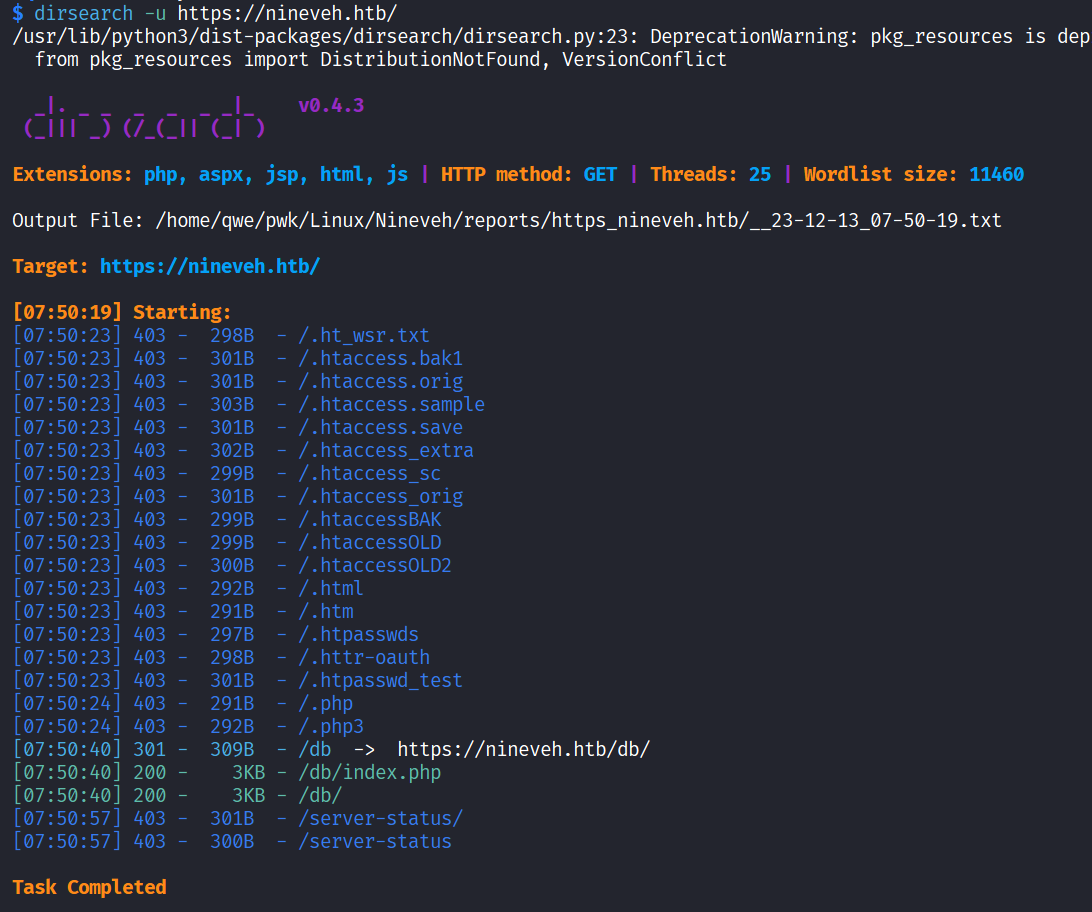The width and height of the screenshot is (1092, 912).
Task: Select the /db/ 200 result path
Action: 320,795
